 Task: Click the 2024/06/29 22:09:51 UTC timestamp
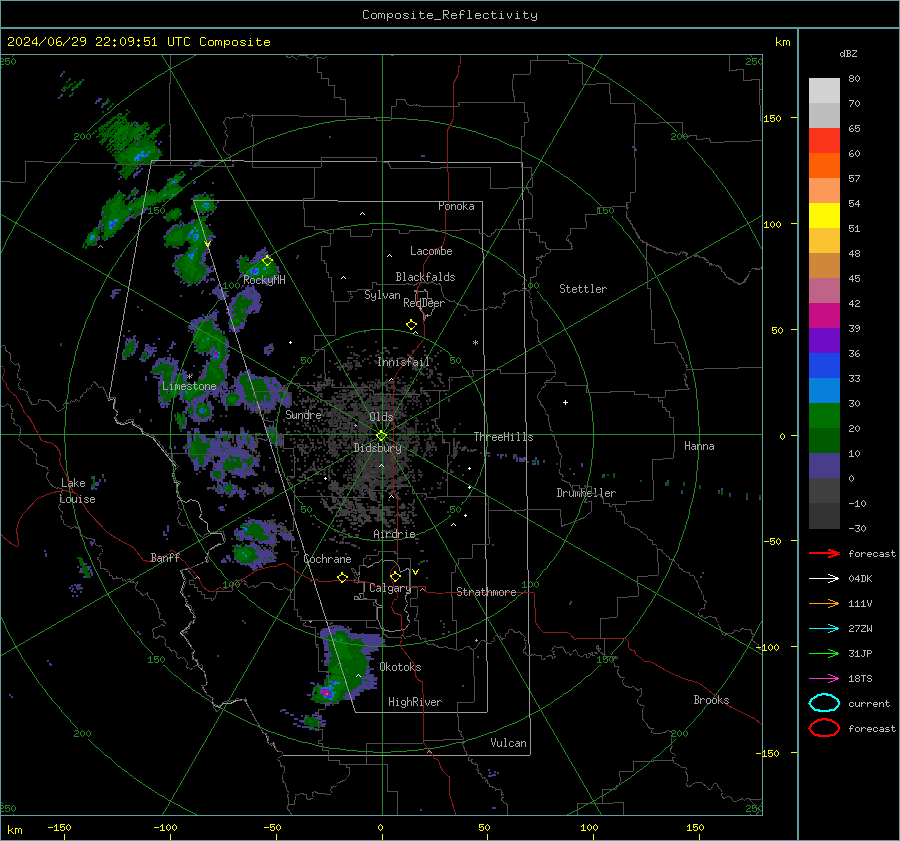point(99,42)
